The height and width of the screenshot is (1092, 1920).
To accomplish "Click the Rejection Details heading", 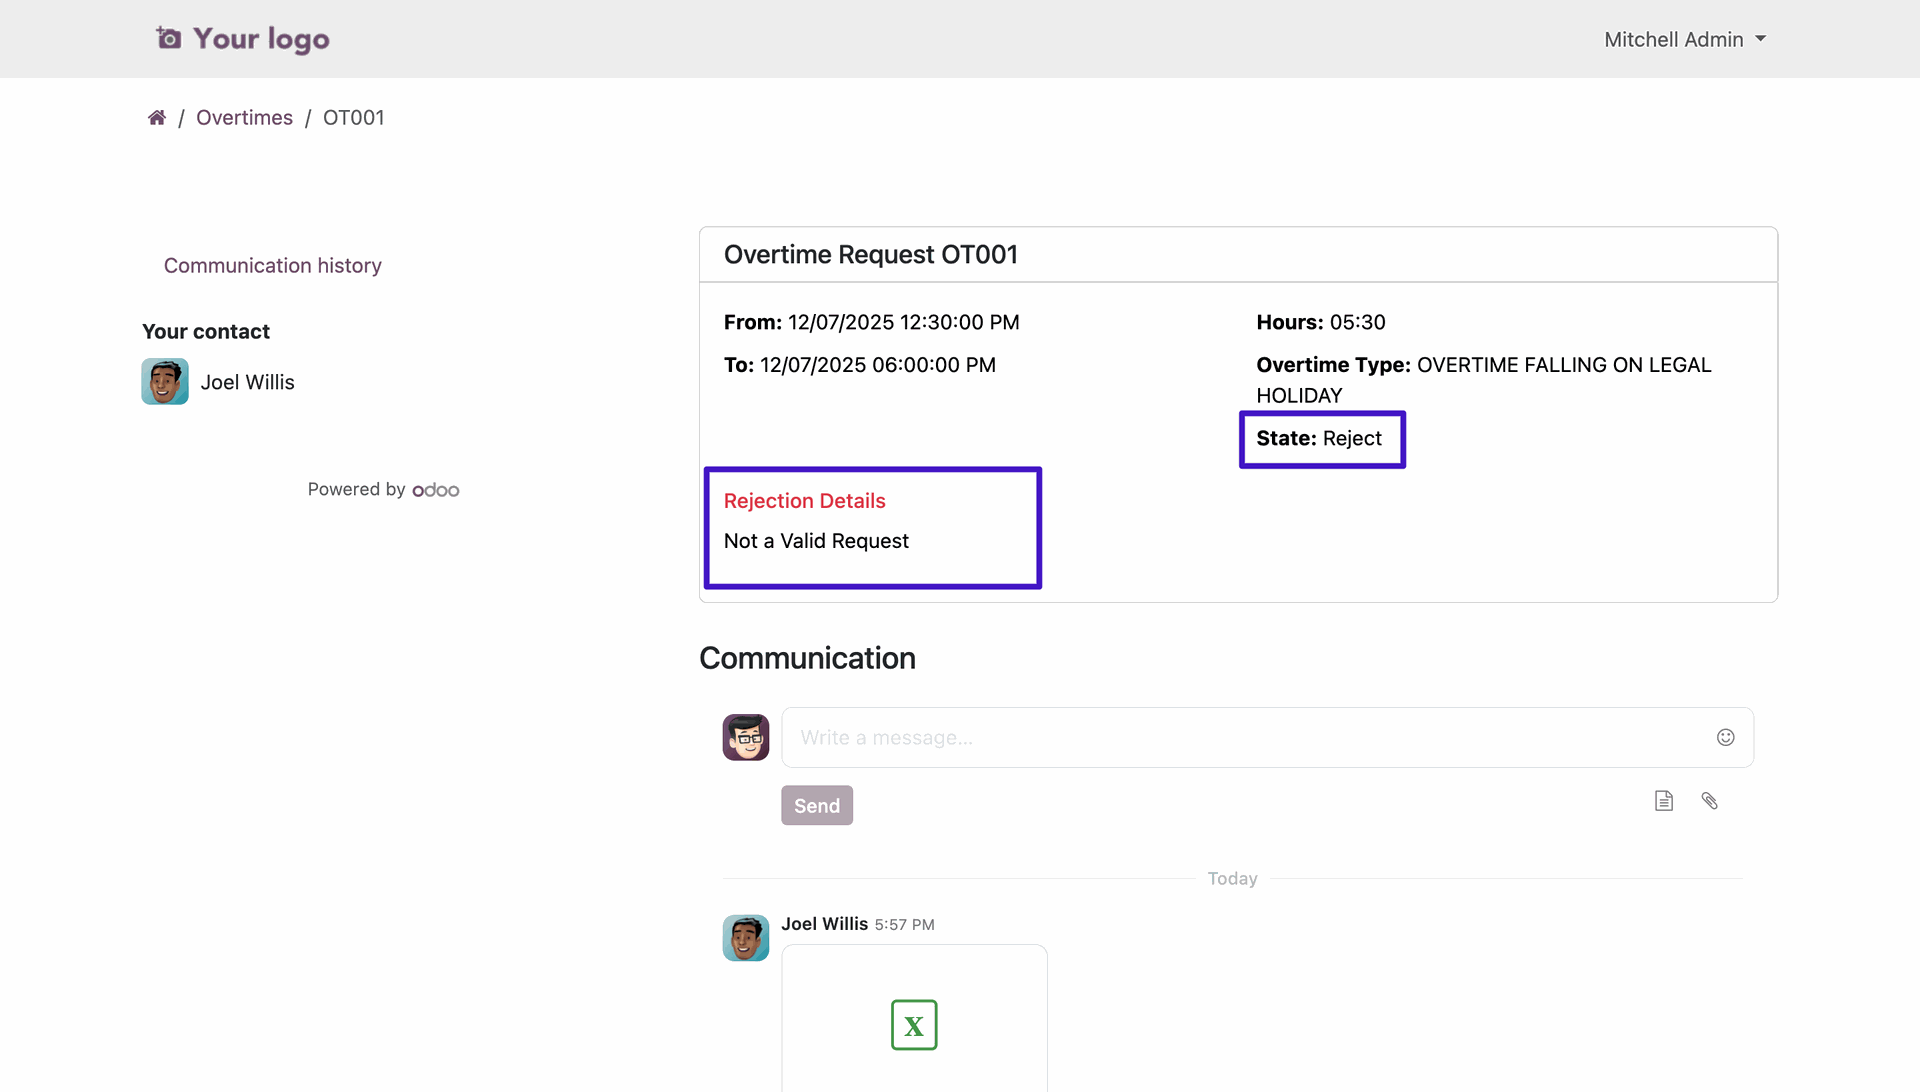I will click(804, 501).
